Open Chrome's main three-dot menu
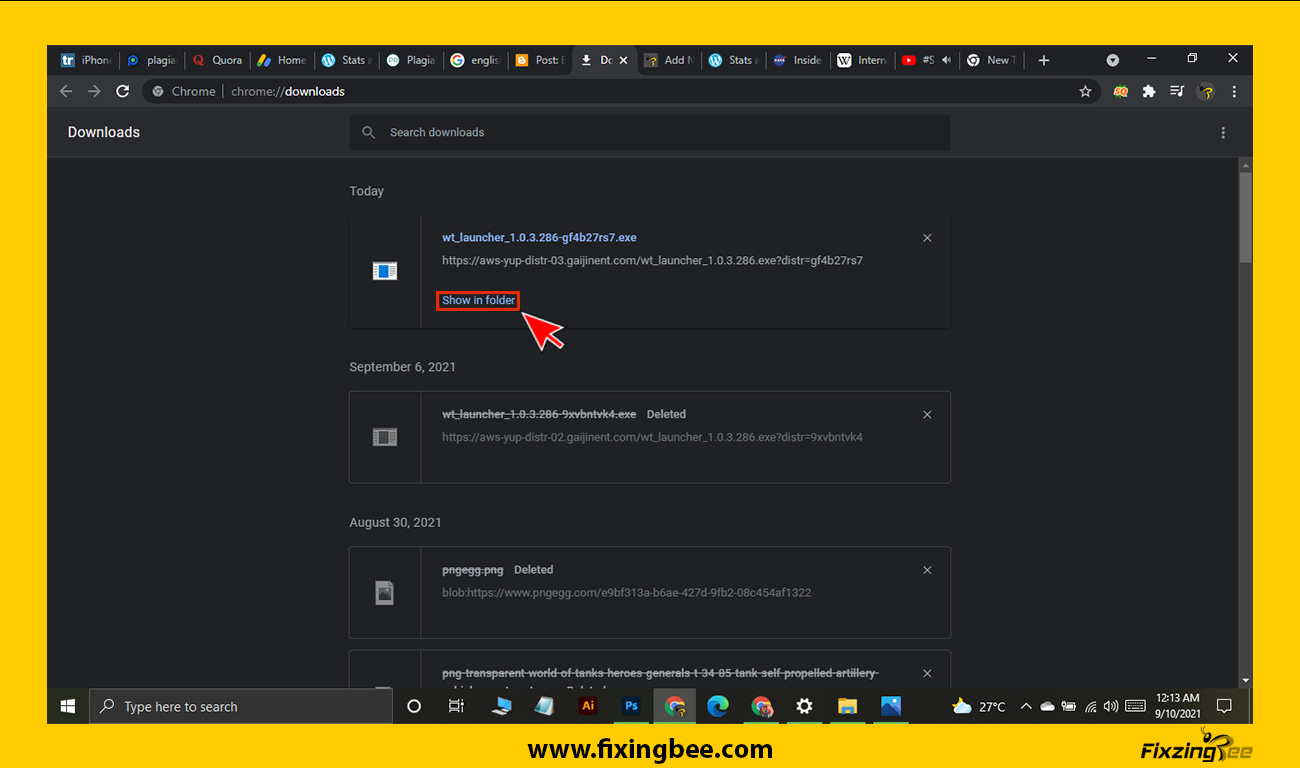This screenshot has height=768, width=1300. tap(1234, 91)
